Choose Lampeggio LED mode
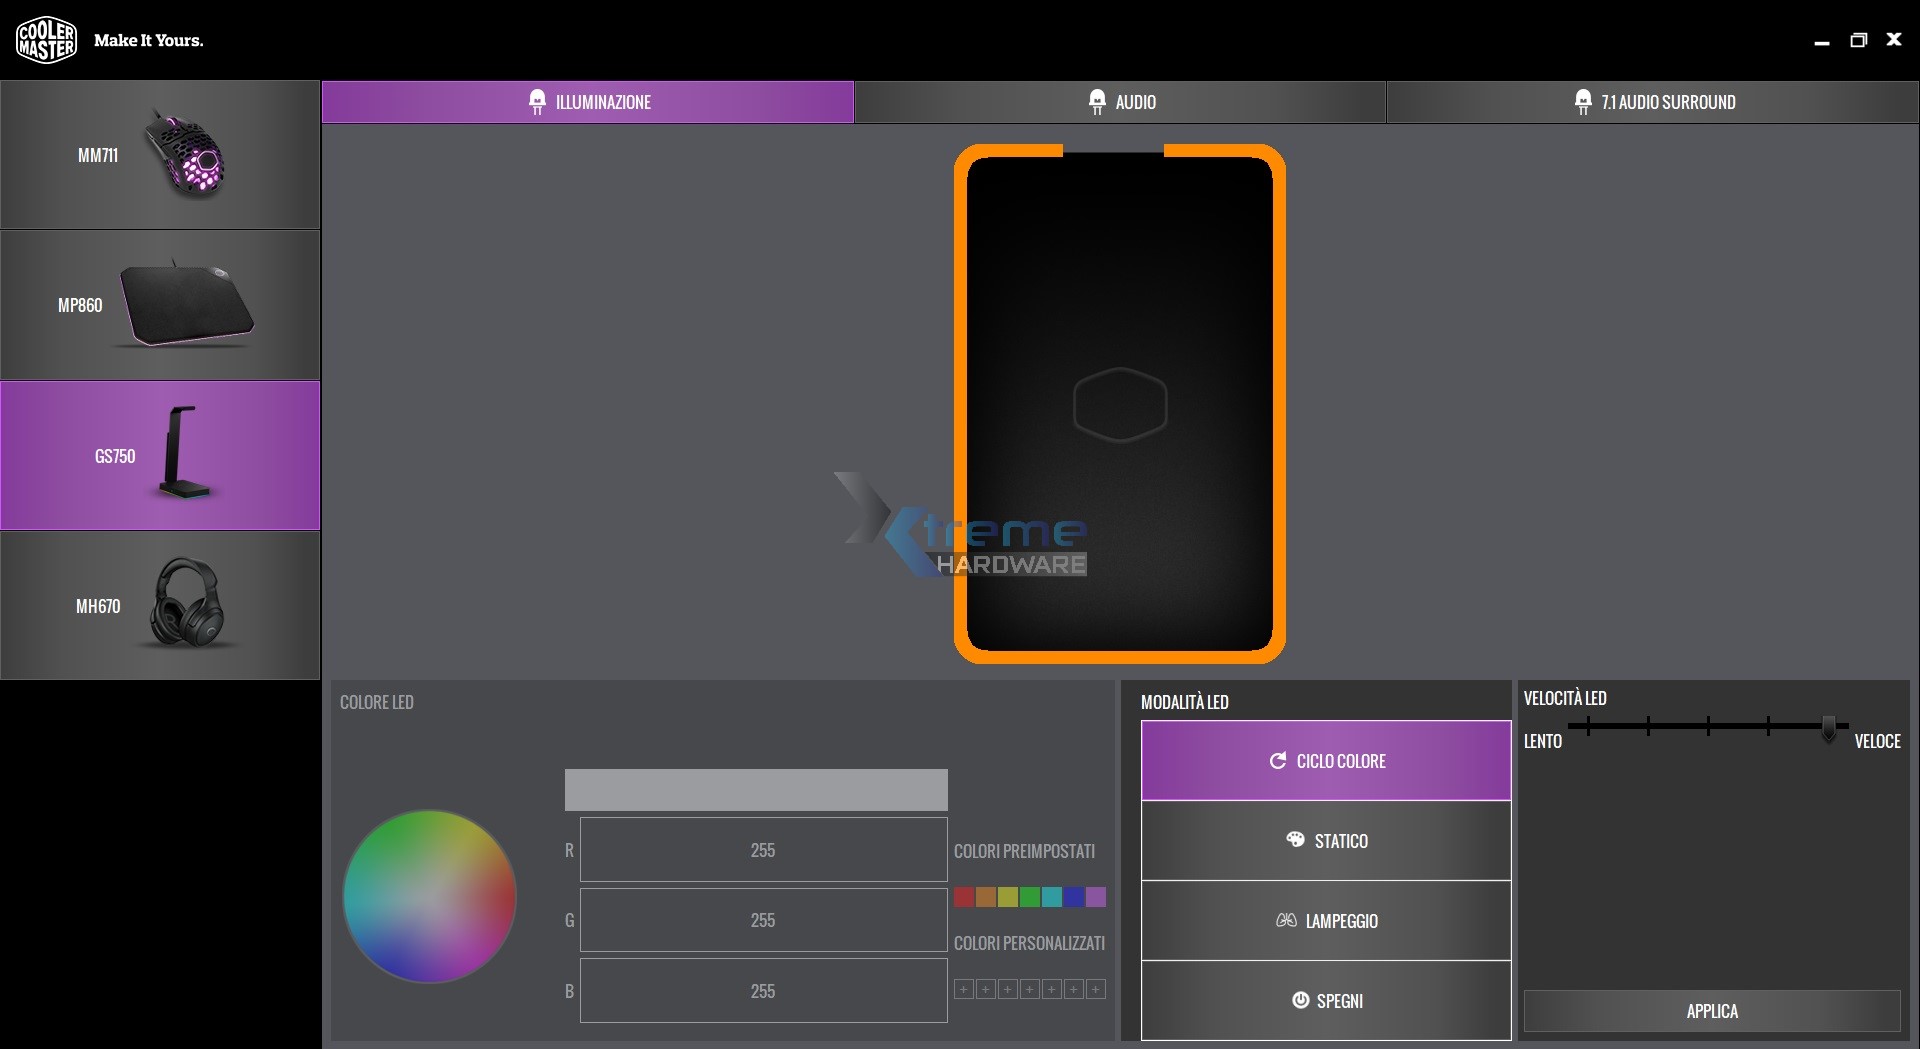 [1326, 921]
